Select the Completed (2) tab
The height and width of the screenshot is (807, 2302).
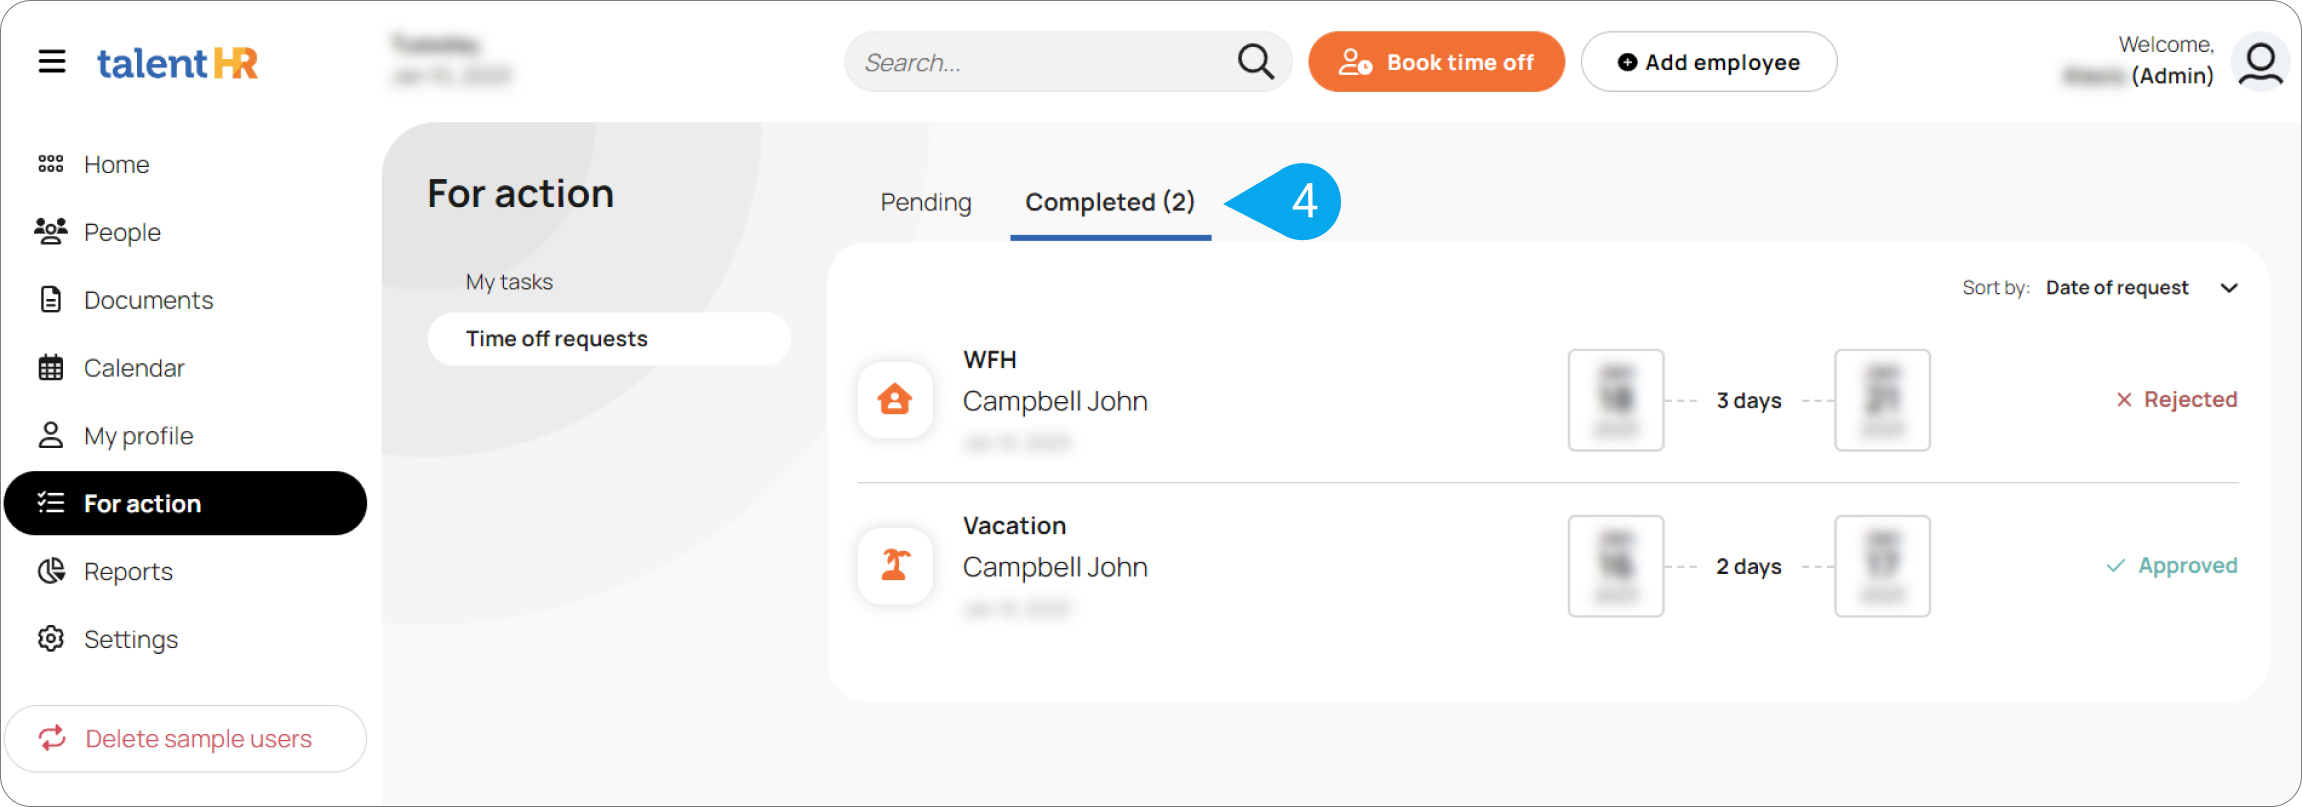tap(1110, 202)
